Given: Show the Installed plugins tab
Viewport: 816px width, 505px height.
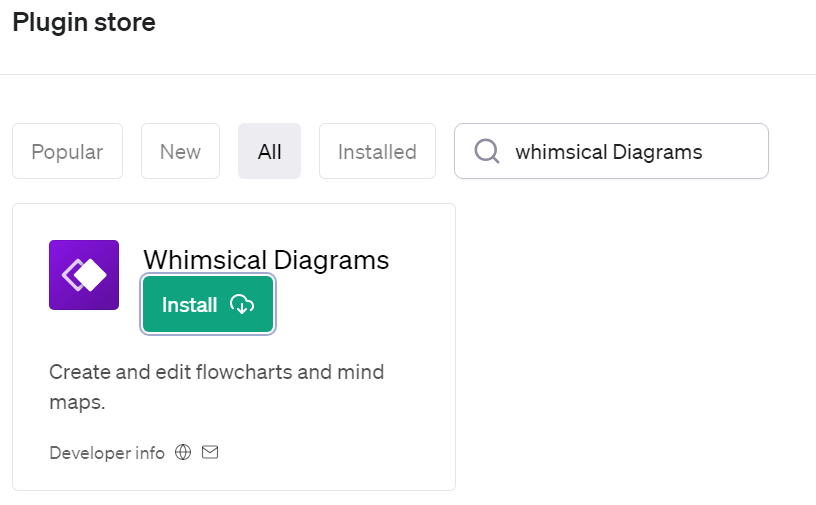Looking at the screenshot, I should pyautogui.click(x=377, y=151).
